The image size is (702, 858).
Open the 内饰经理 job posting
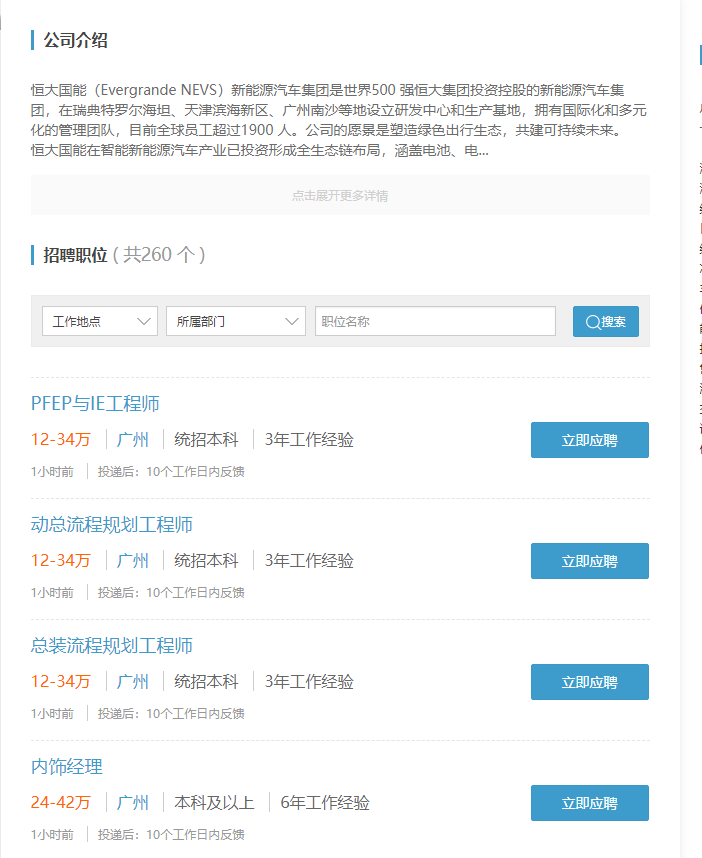tap(67, 767)
